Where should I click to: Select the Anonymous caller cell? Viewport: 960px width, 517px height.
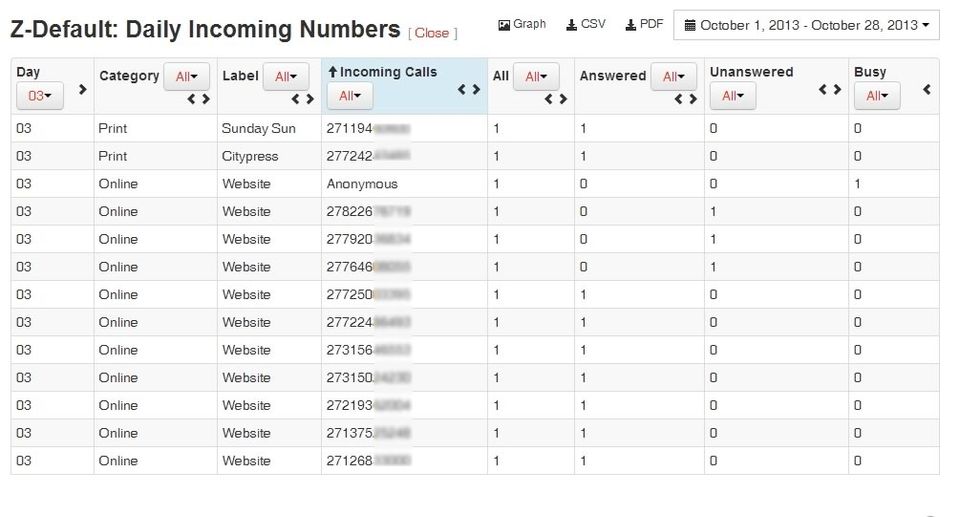(x=362, y=184)
